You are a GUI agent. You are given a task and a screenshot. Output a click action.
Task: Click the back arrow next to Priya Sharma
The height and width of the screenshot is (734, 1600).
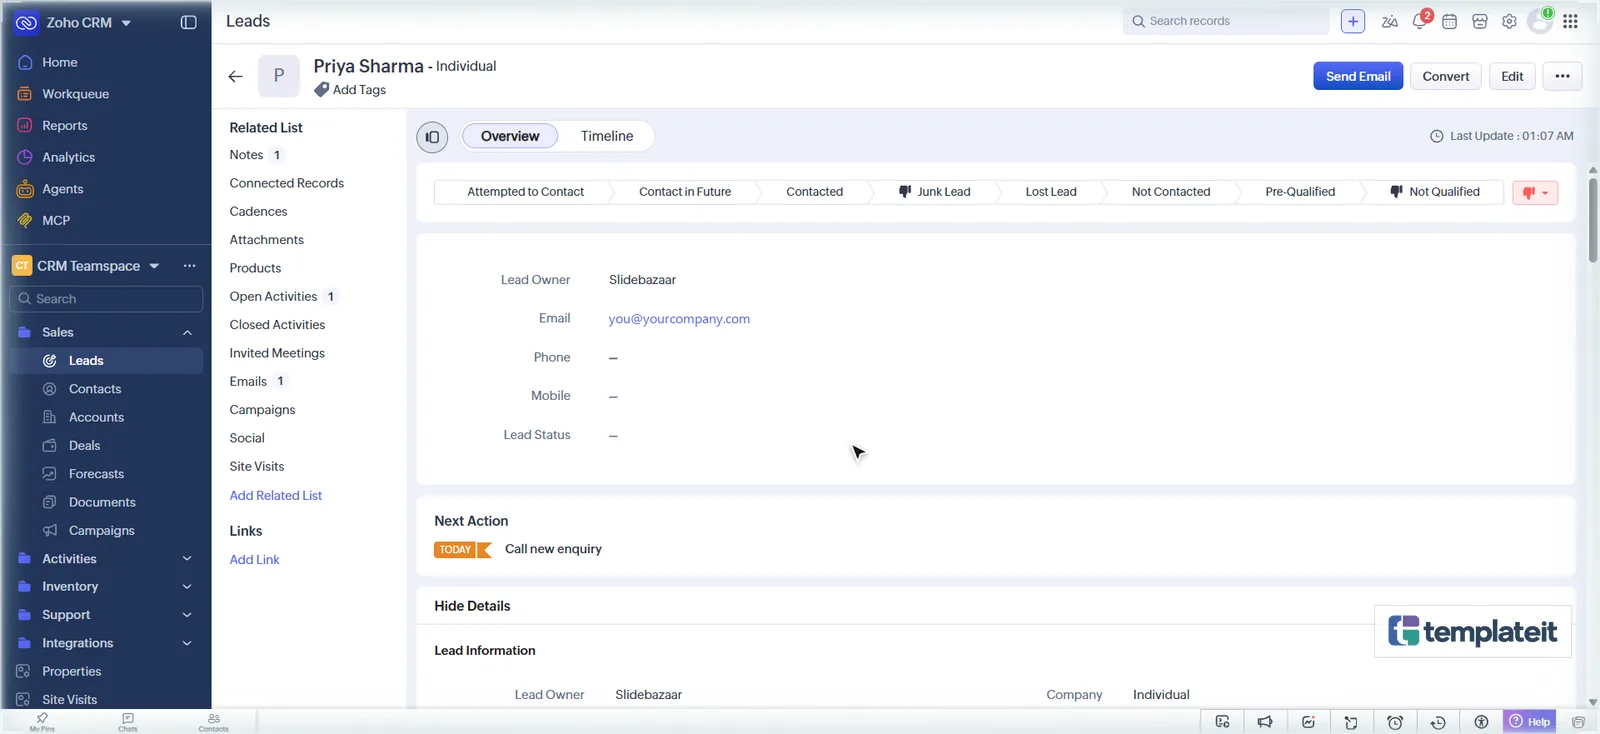click(235, 76)
